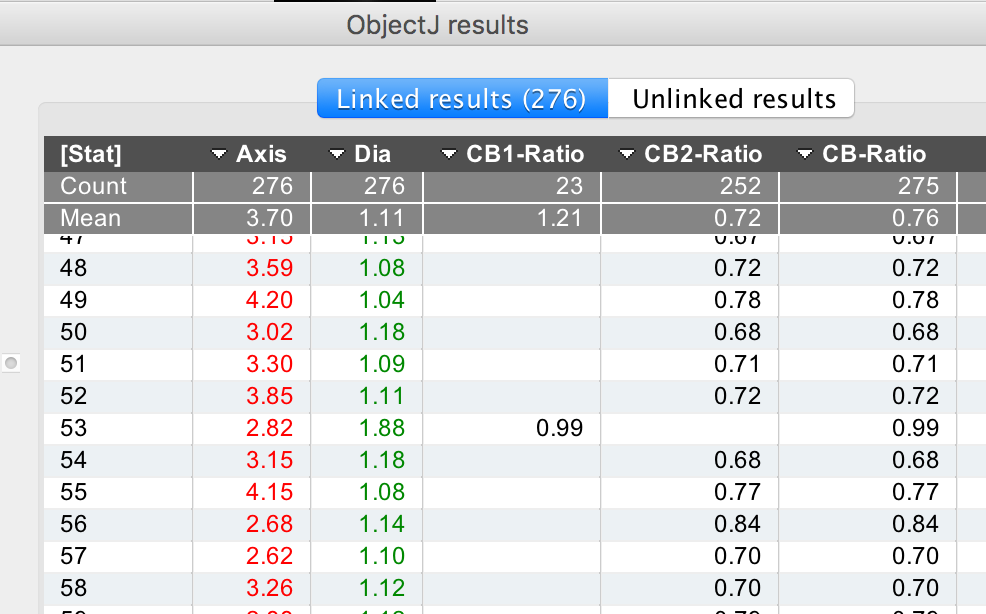Open the Unlinked results tab
This screenshot has width=986, height=614.
pyautogui.click(x=732, y=99)
